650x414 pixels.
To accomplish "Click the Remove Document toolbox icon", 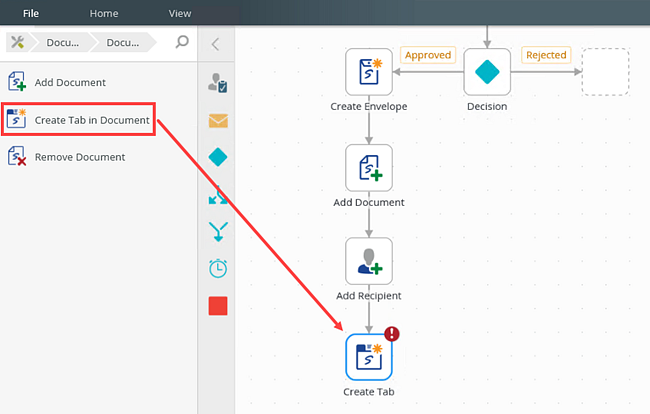I will tap(17, 156).
